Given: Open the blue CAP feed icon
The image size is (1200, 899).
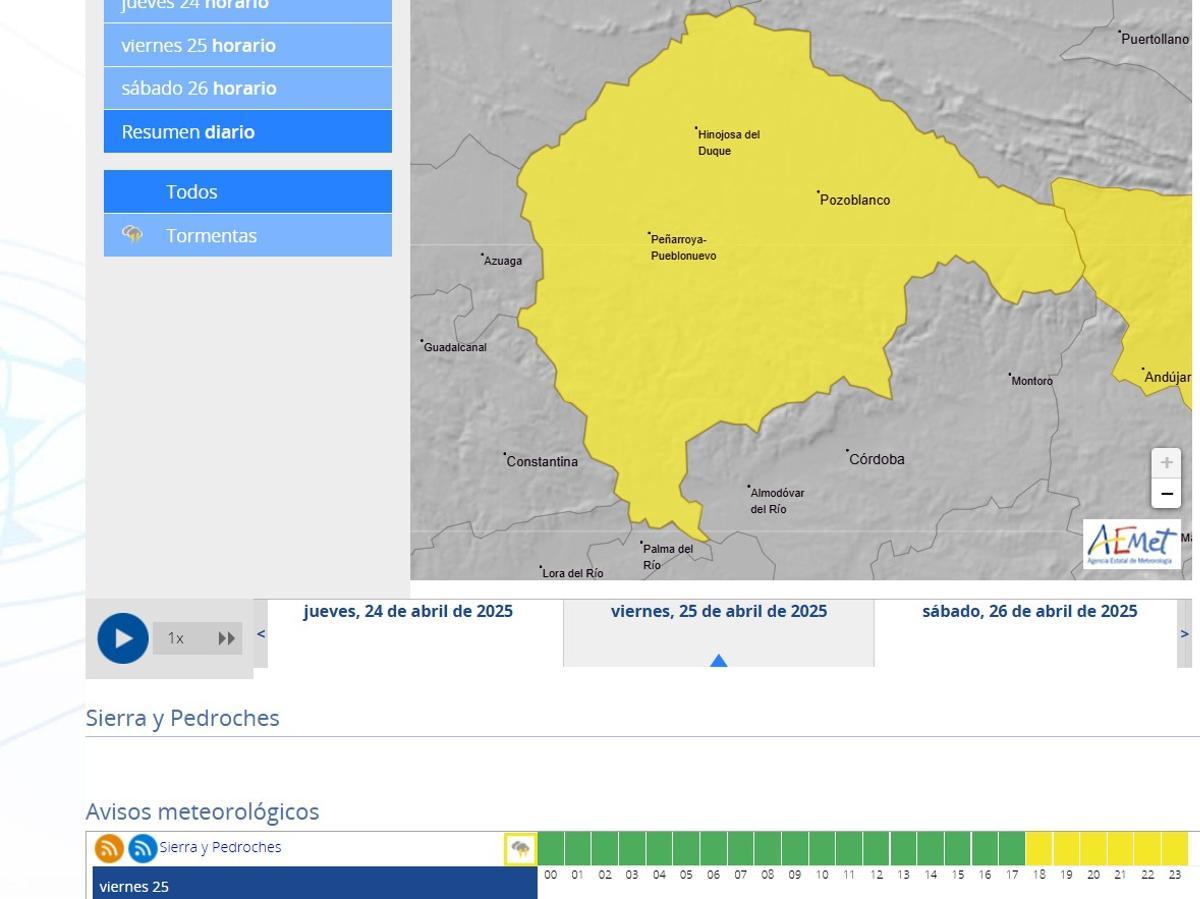Looking at the screenshot, I should coord(142,848).
